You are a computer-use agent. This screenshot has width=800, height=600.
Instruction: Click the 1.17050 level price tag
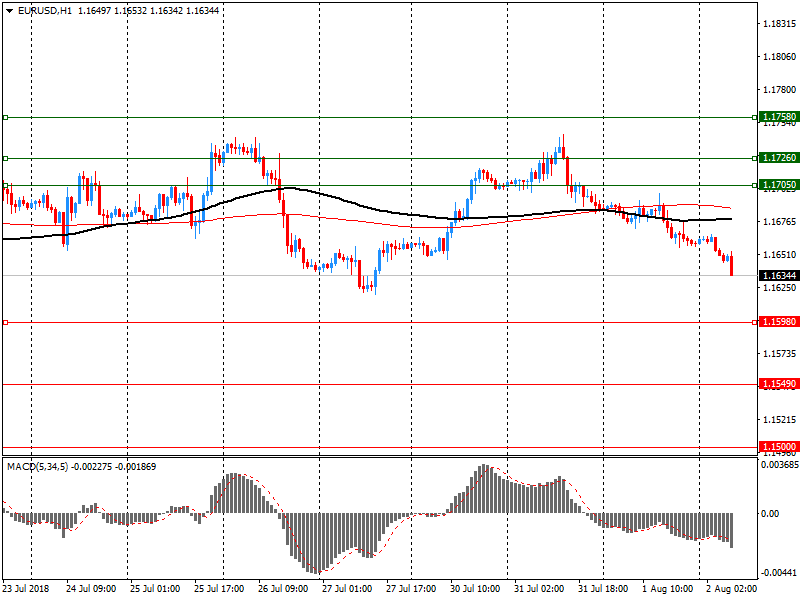tap(778, 185)
